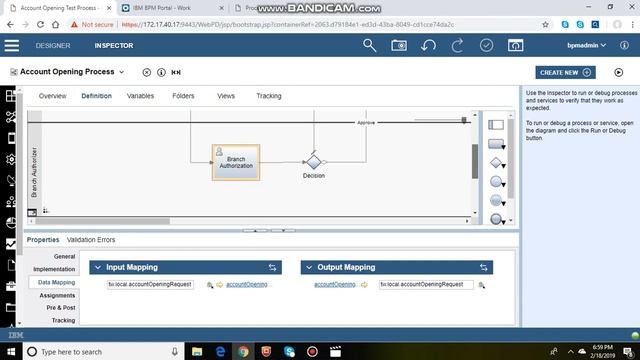
Task: Select the Branch Authorizer lane label
Action: pos(34,172)
